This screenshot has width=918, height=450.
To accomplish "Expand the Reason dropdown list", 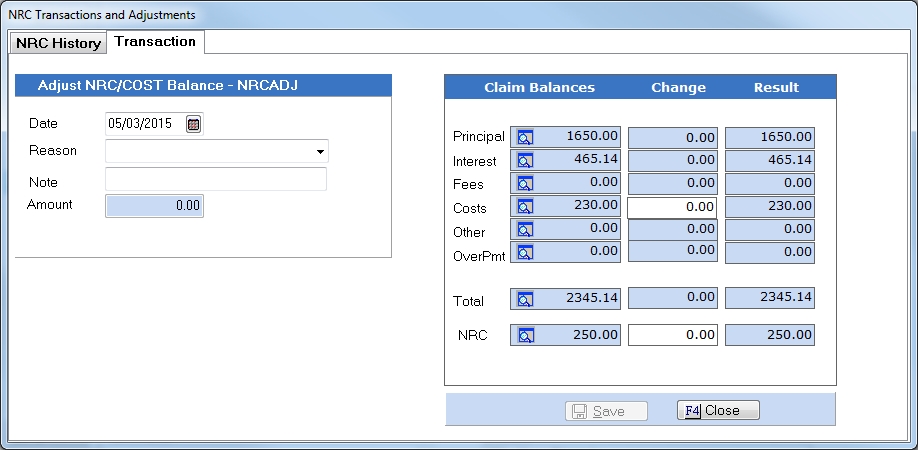I will pos(320,152).
